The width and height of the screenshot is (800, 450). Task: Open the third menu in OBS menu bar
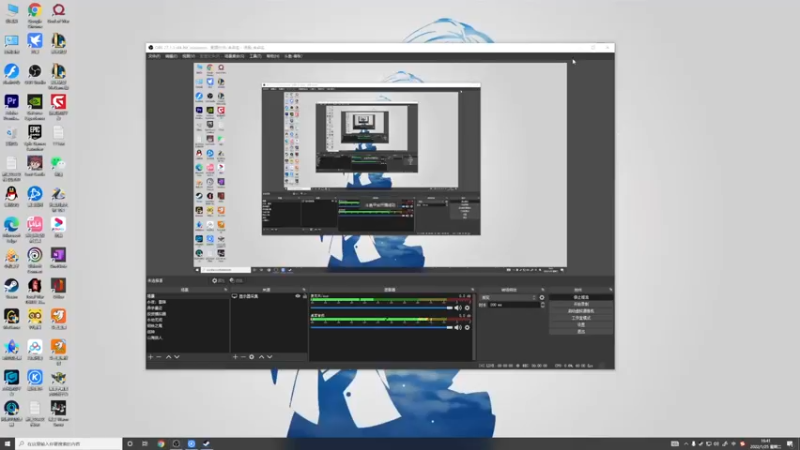click(188, 56)
